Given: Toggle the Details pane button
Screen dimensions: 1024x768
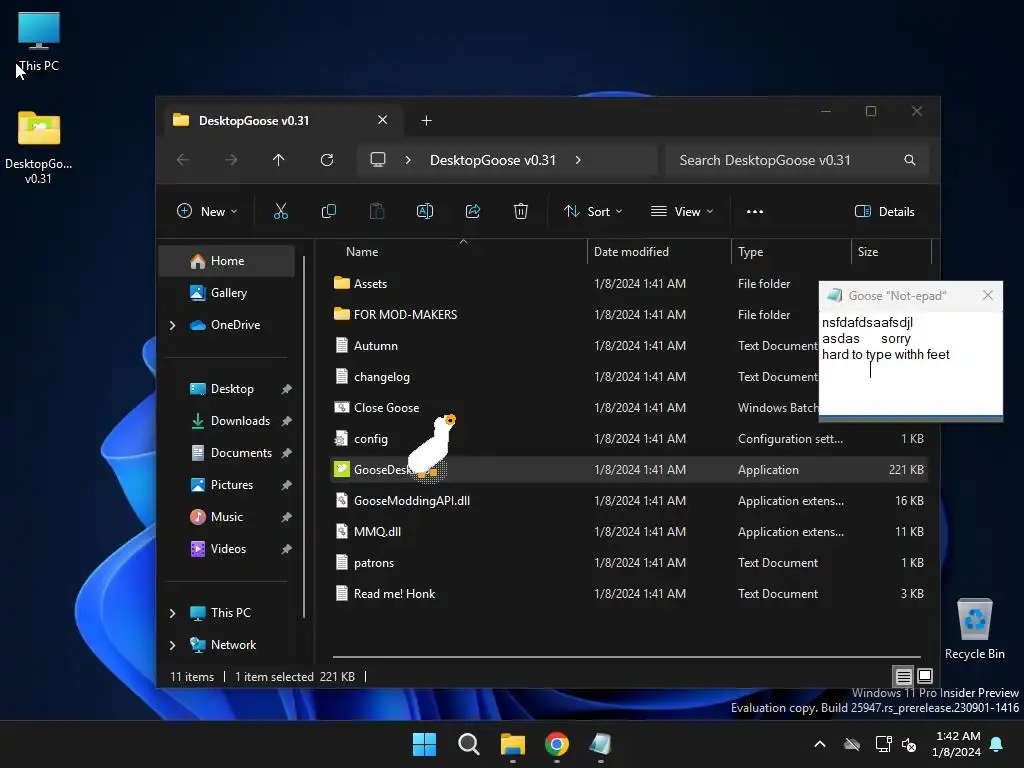Looking at the screenshot, I should (885, 212).
